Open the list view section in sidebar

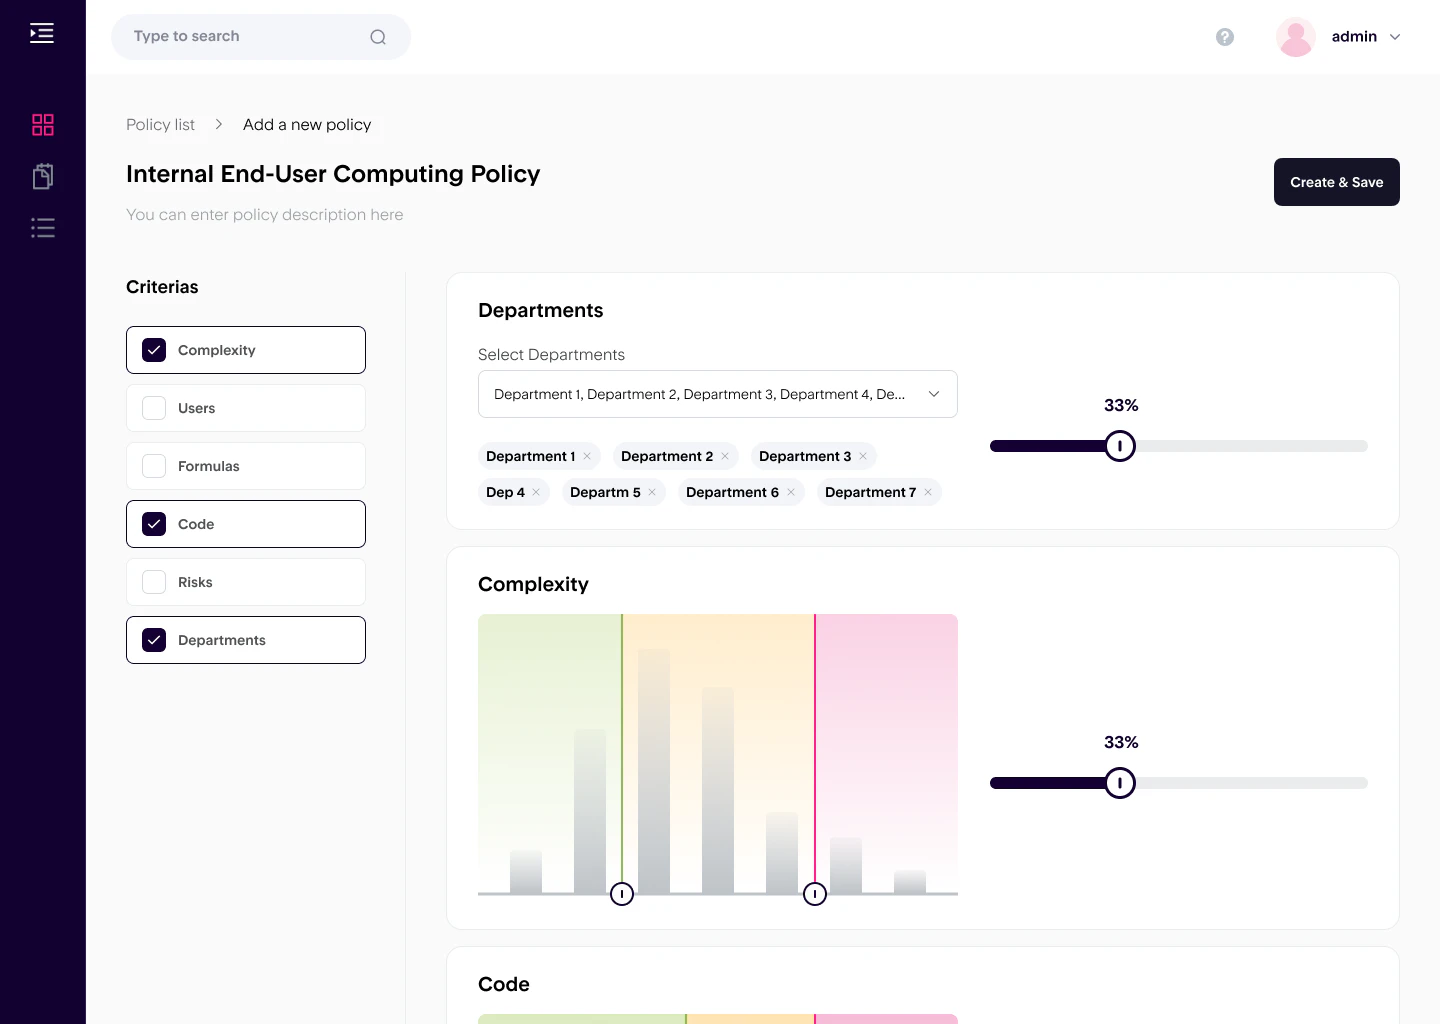(x=42, y=227)
